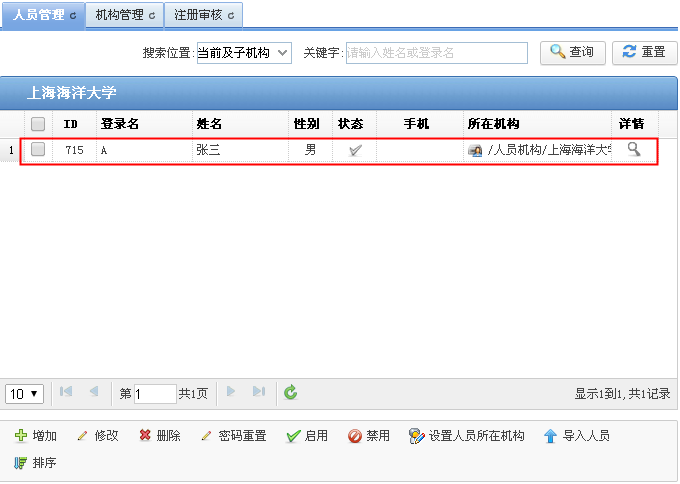Click the 启用 enable button

[307, 436]
